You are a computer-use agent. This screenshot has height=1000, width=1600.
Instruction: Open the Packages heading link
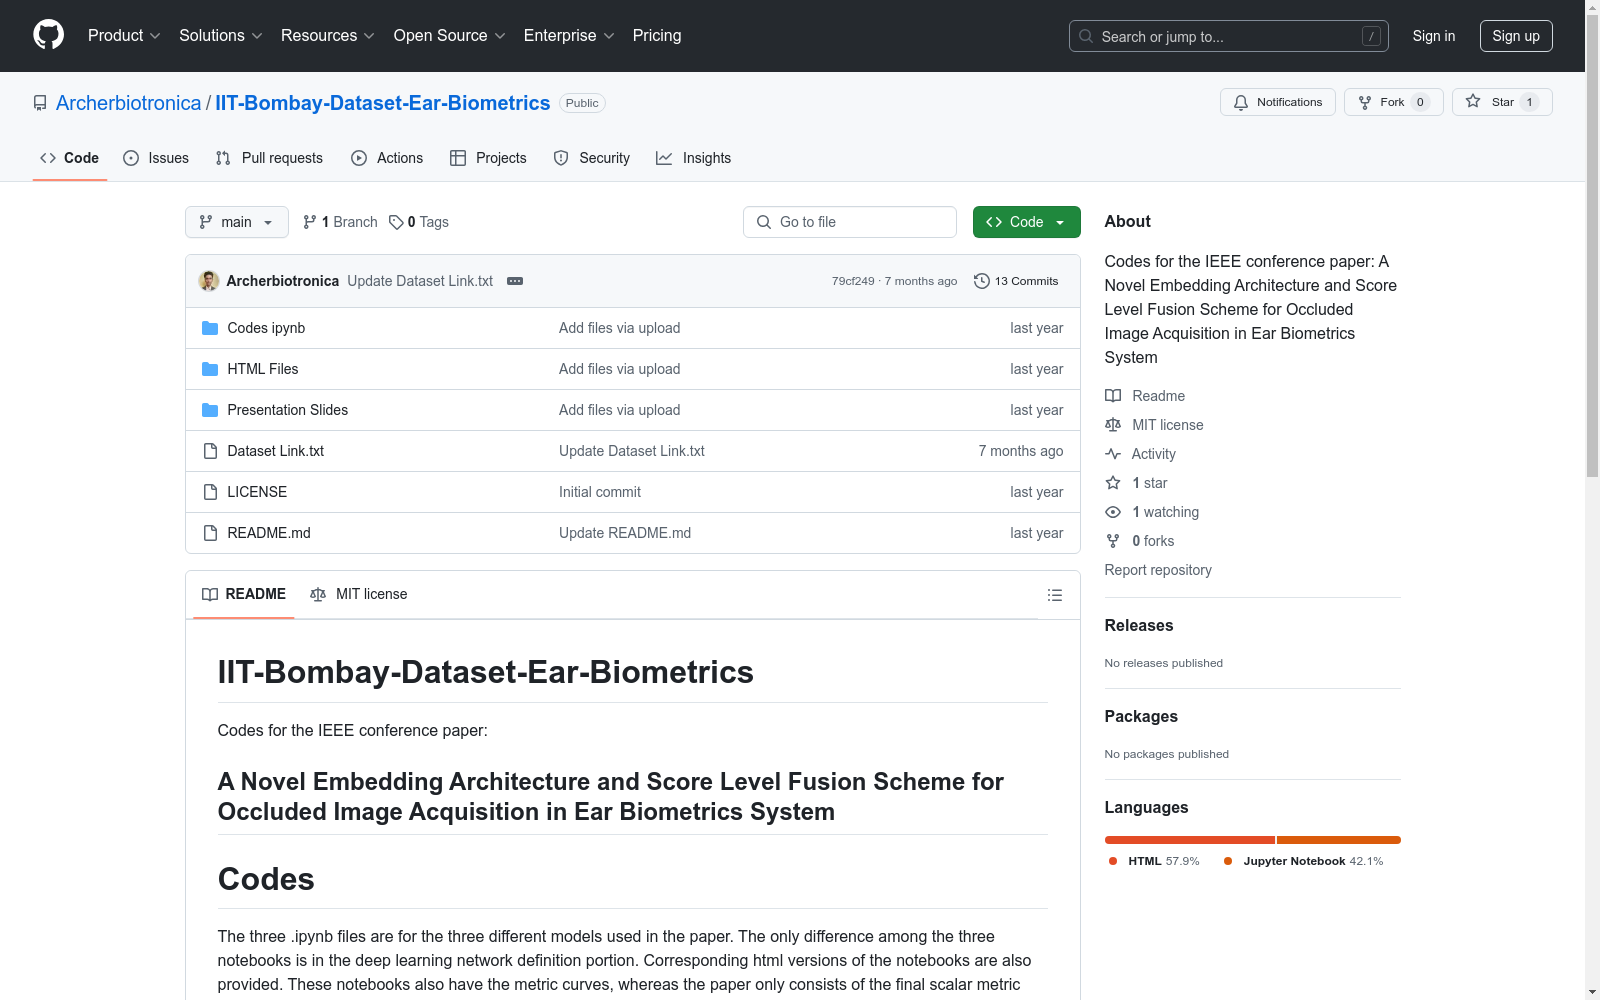1141,716
